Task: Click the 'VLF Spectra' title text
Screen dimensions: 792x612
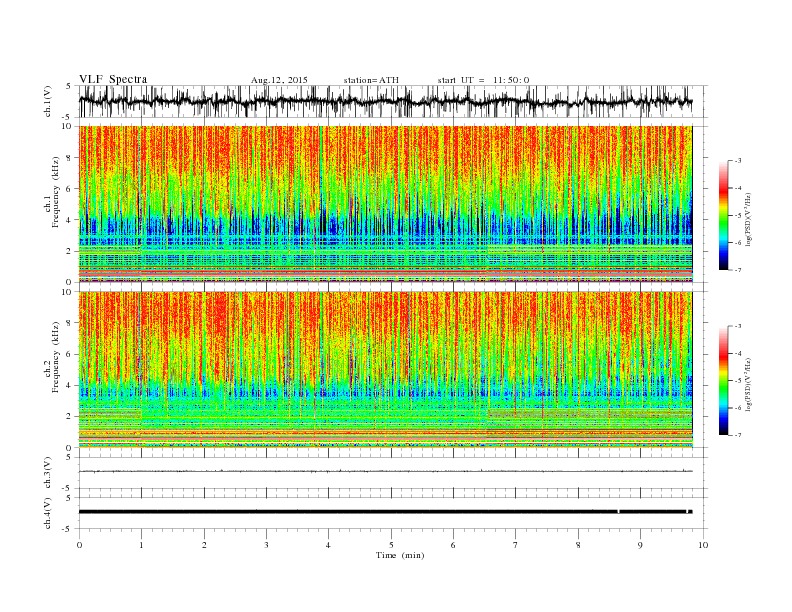Action: 113,79
